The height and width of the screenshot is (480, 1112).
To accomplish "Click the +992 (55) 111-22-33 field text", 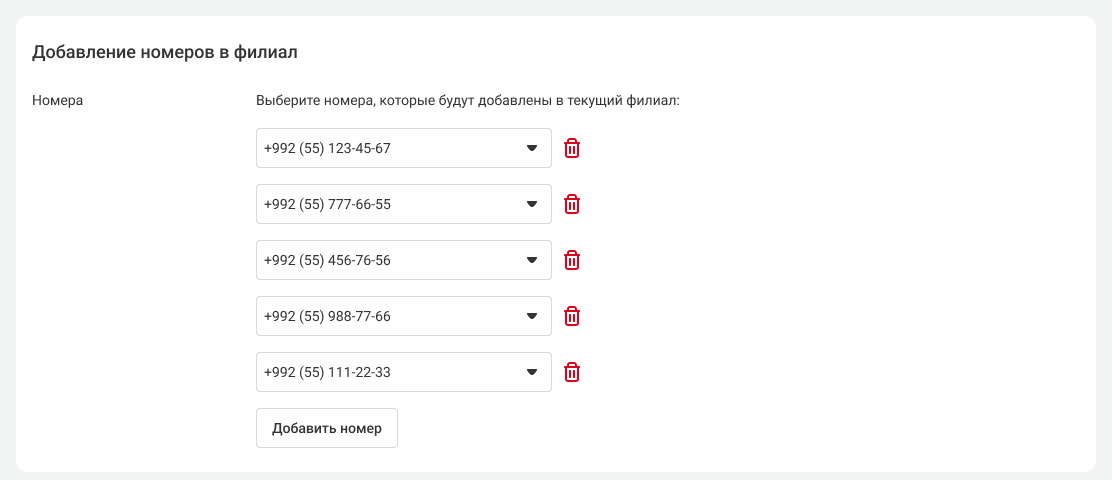I will point(327,372).
